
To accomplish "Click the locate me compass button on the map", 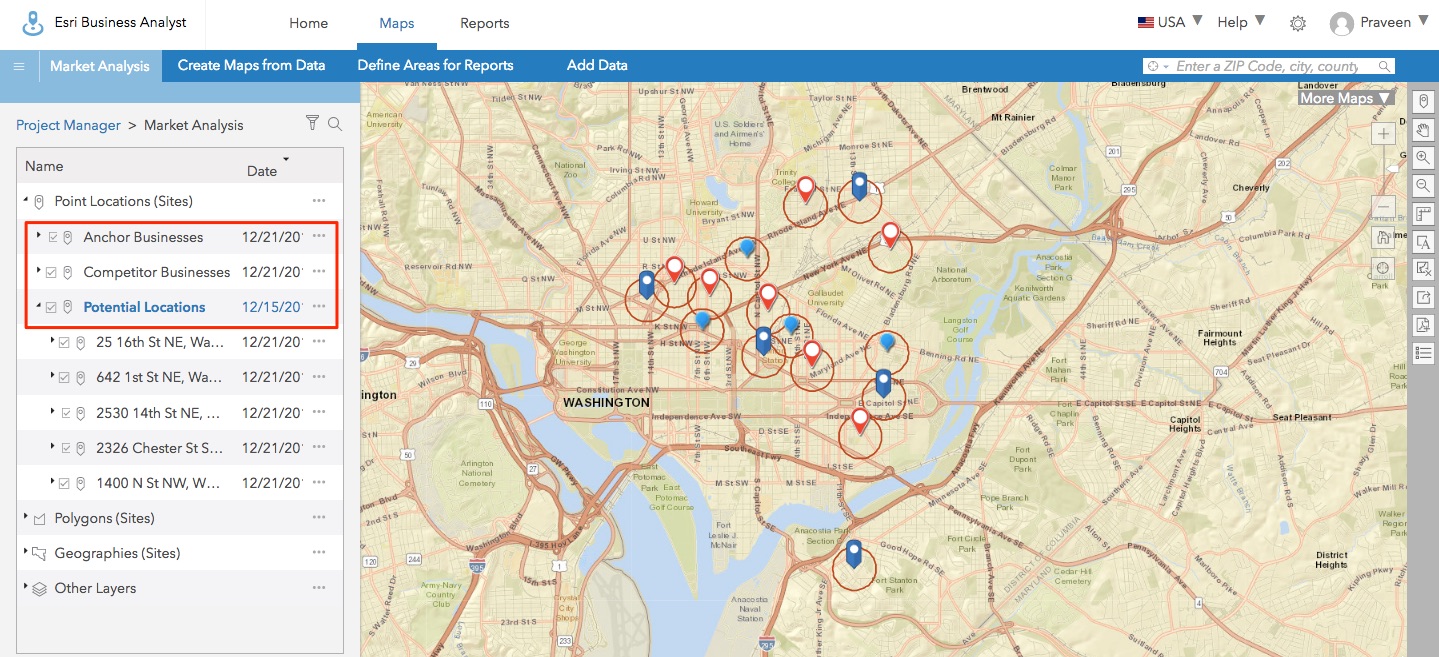I will tap(1384, 268).
